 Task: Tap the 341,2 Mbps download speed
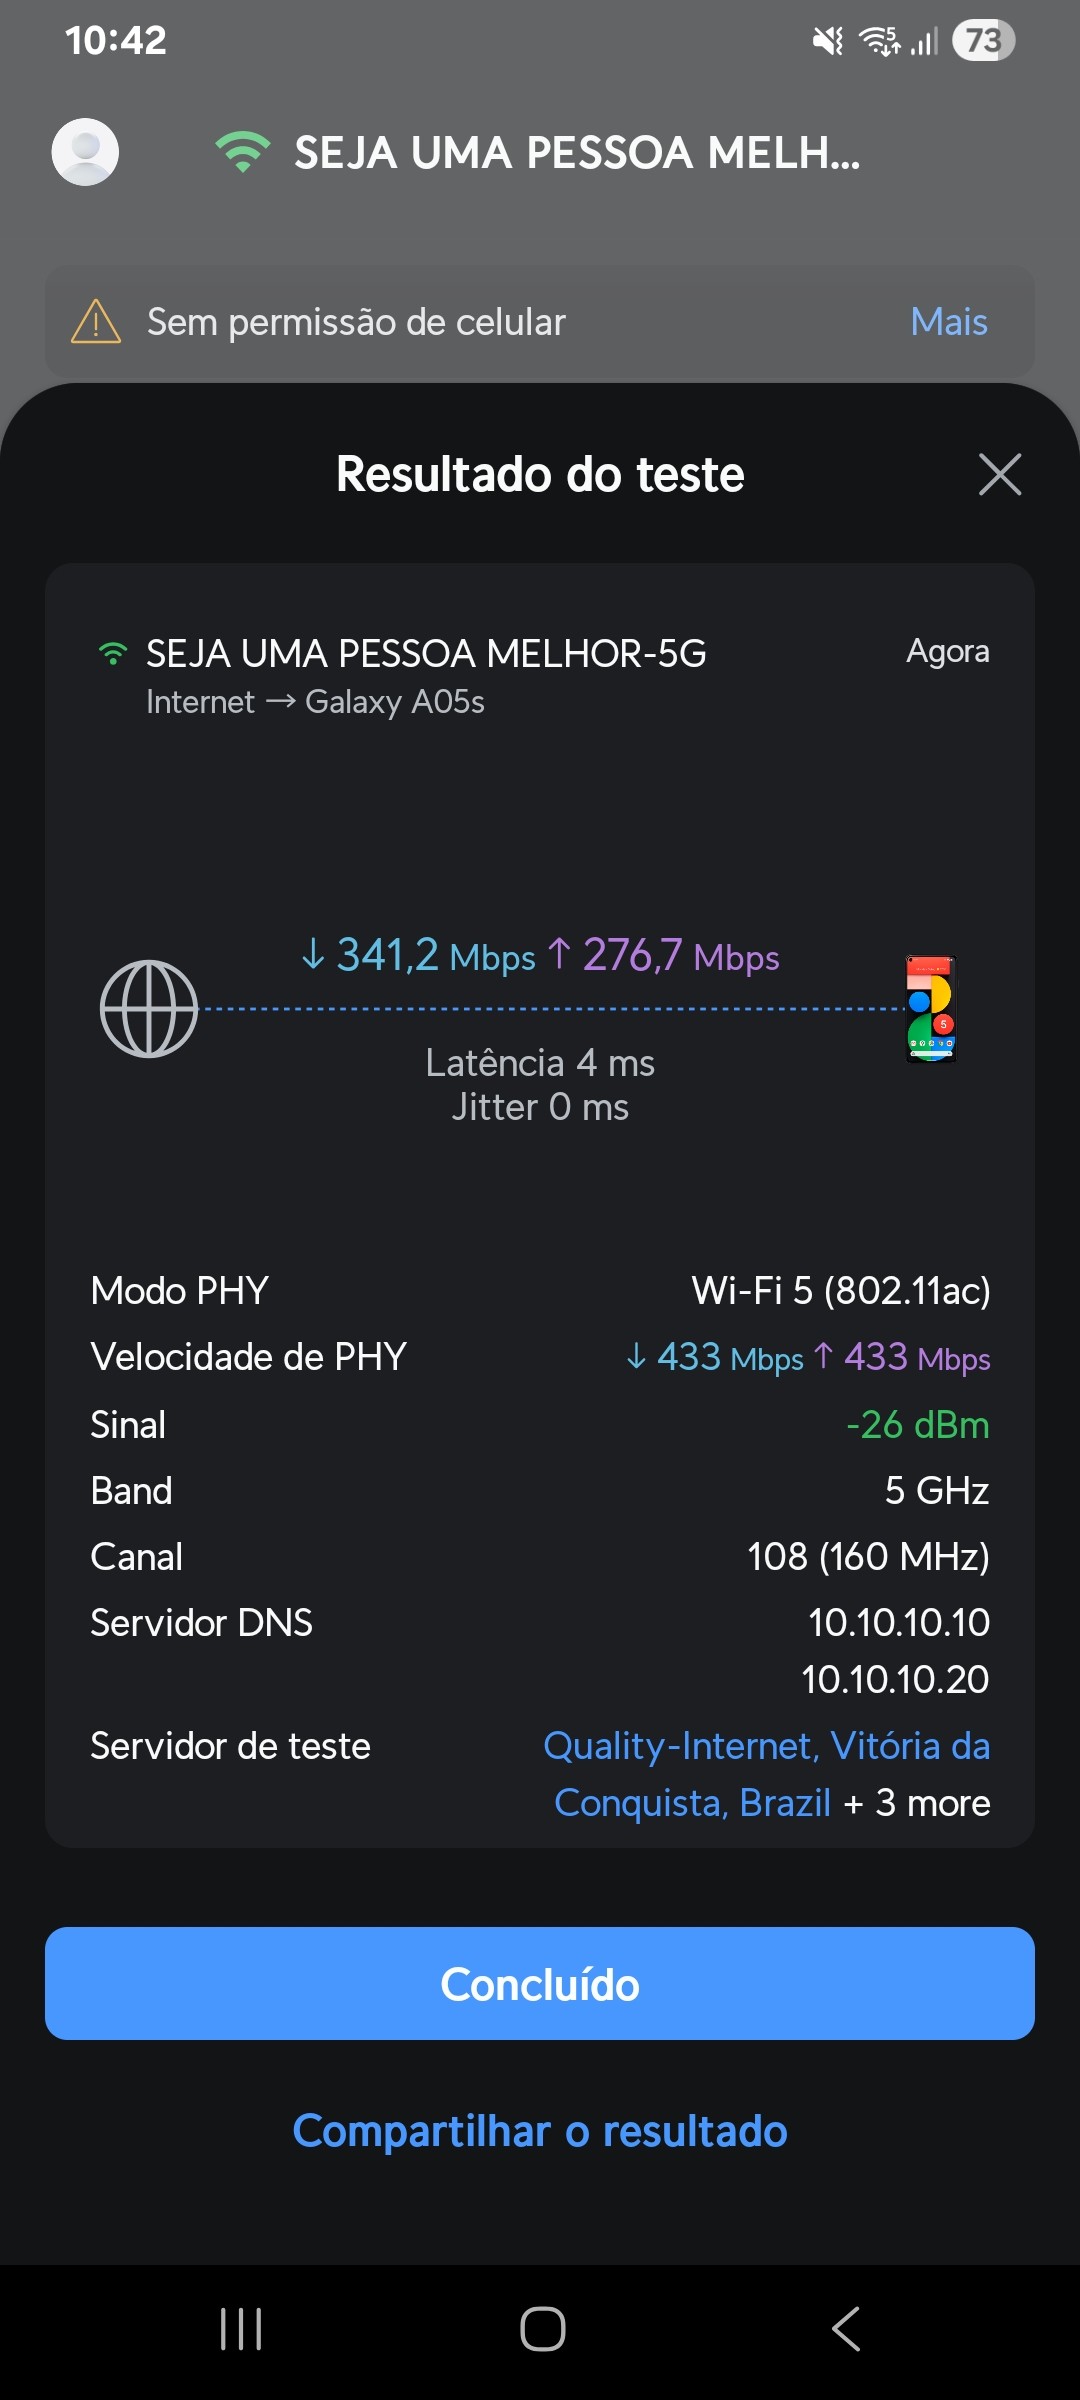coord(419,956)
